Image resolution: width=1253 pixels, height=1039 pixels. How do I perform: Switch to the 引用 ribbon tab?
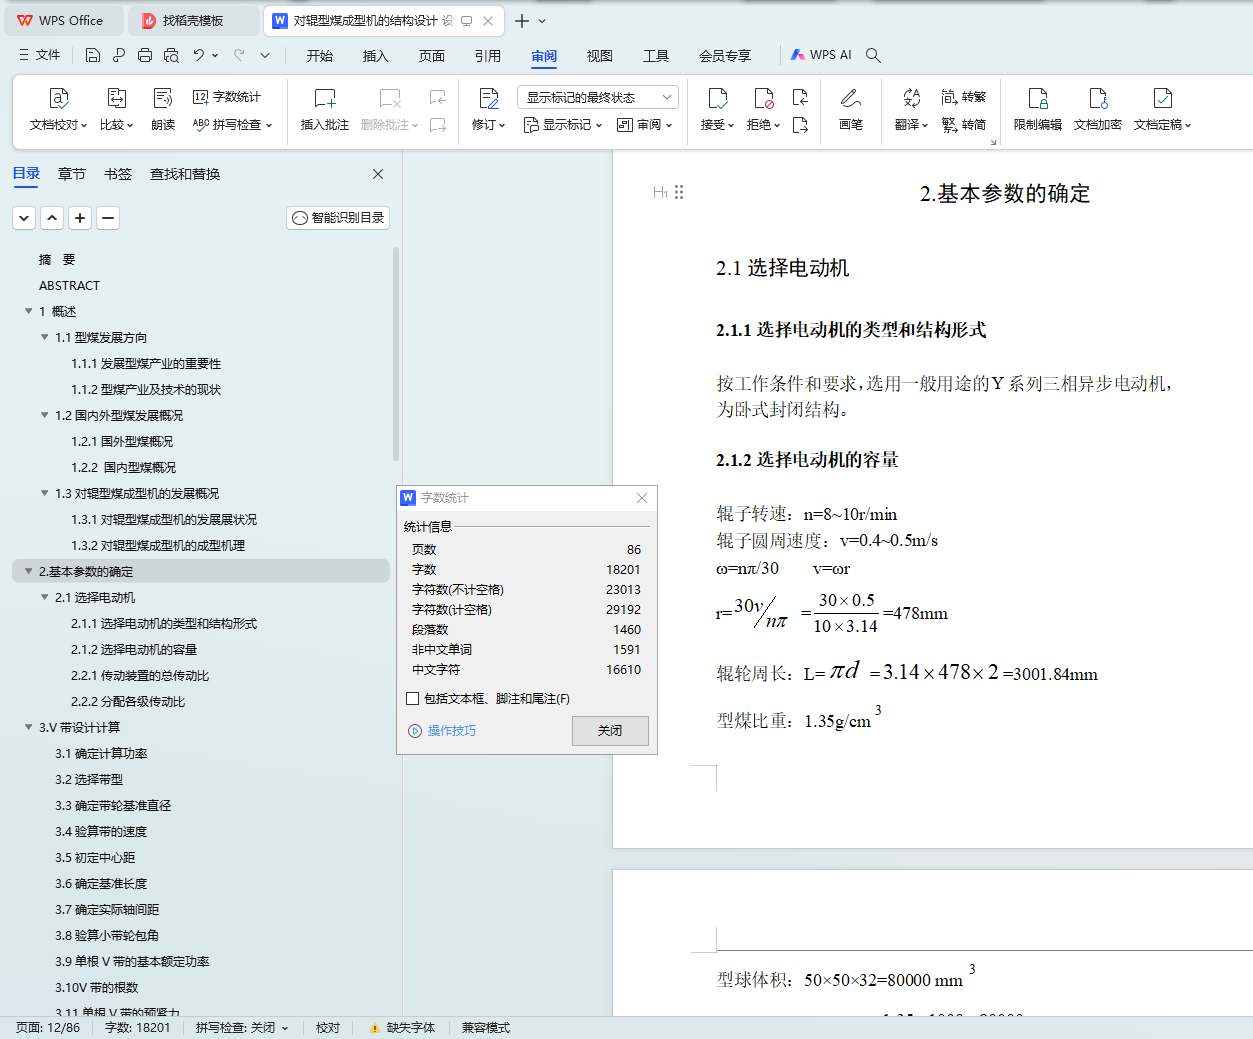click(488, 56)
